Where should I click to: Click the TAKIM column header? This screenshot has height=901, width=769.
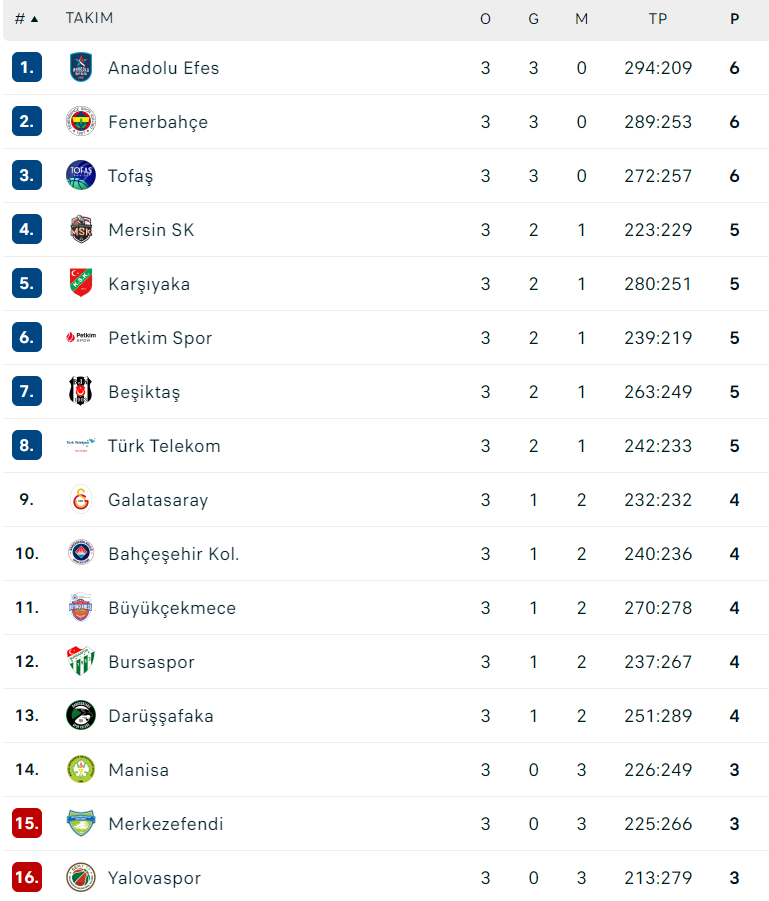[x=89, y=19]
